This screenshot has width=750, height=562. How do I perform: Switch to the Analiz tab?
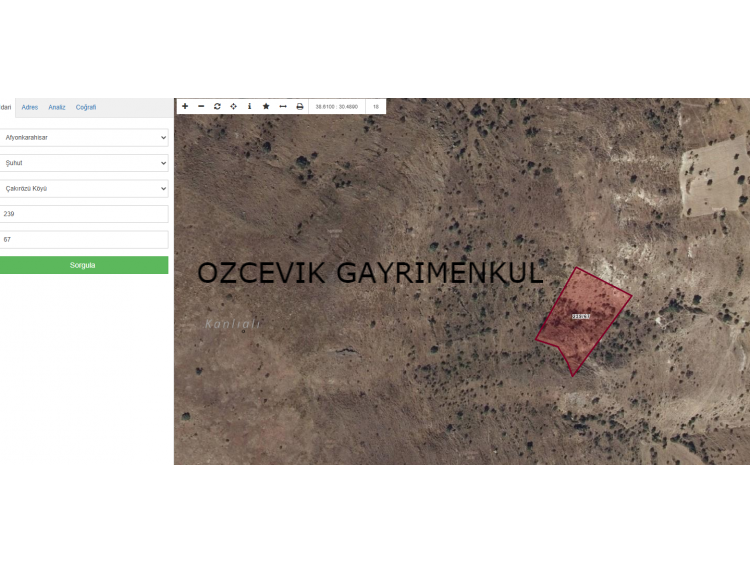point(57,107)
